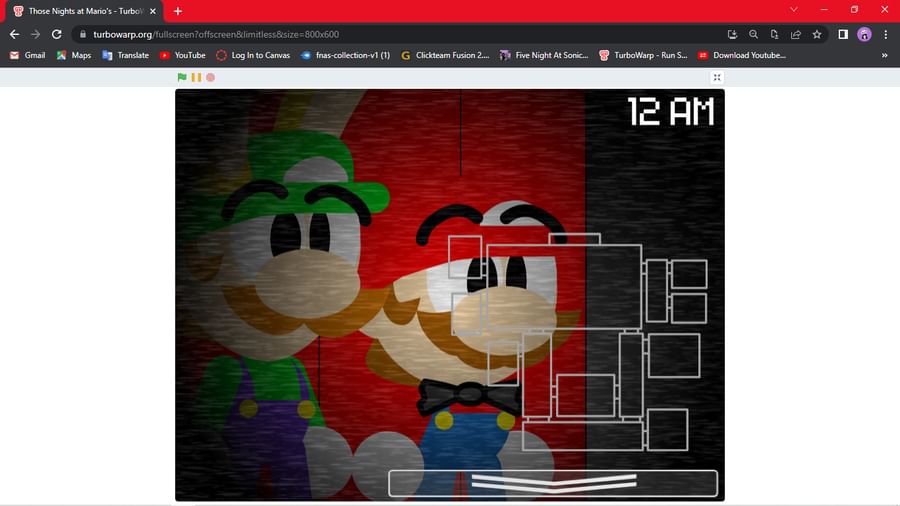Viewport: 900px width, 506px height.
Task: Minimize the Chrome window
Action: (824, 9)
